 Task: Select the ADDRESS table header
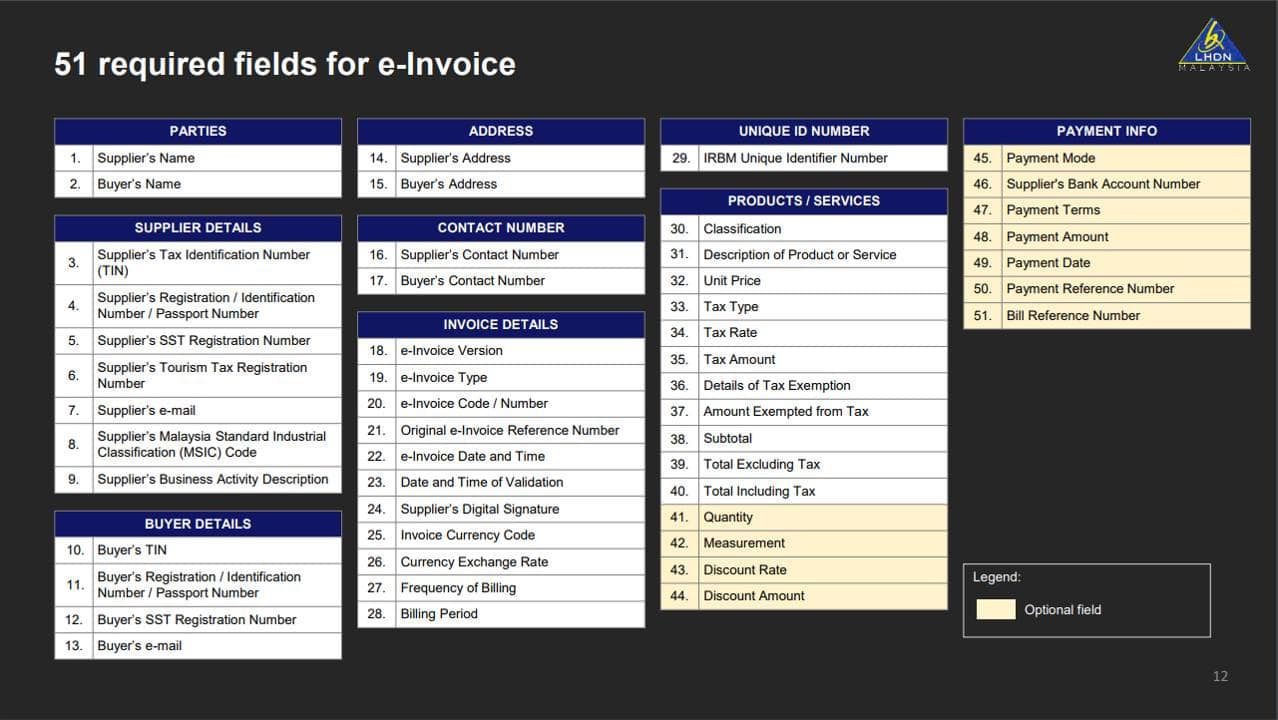501,131
